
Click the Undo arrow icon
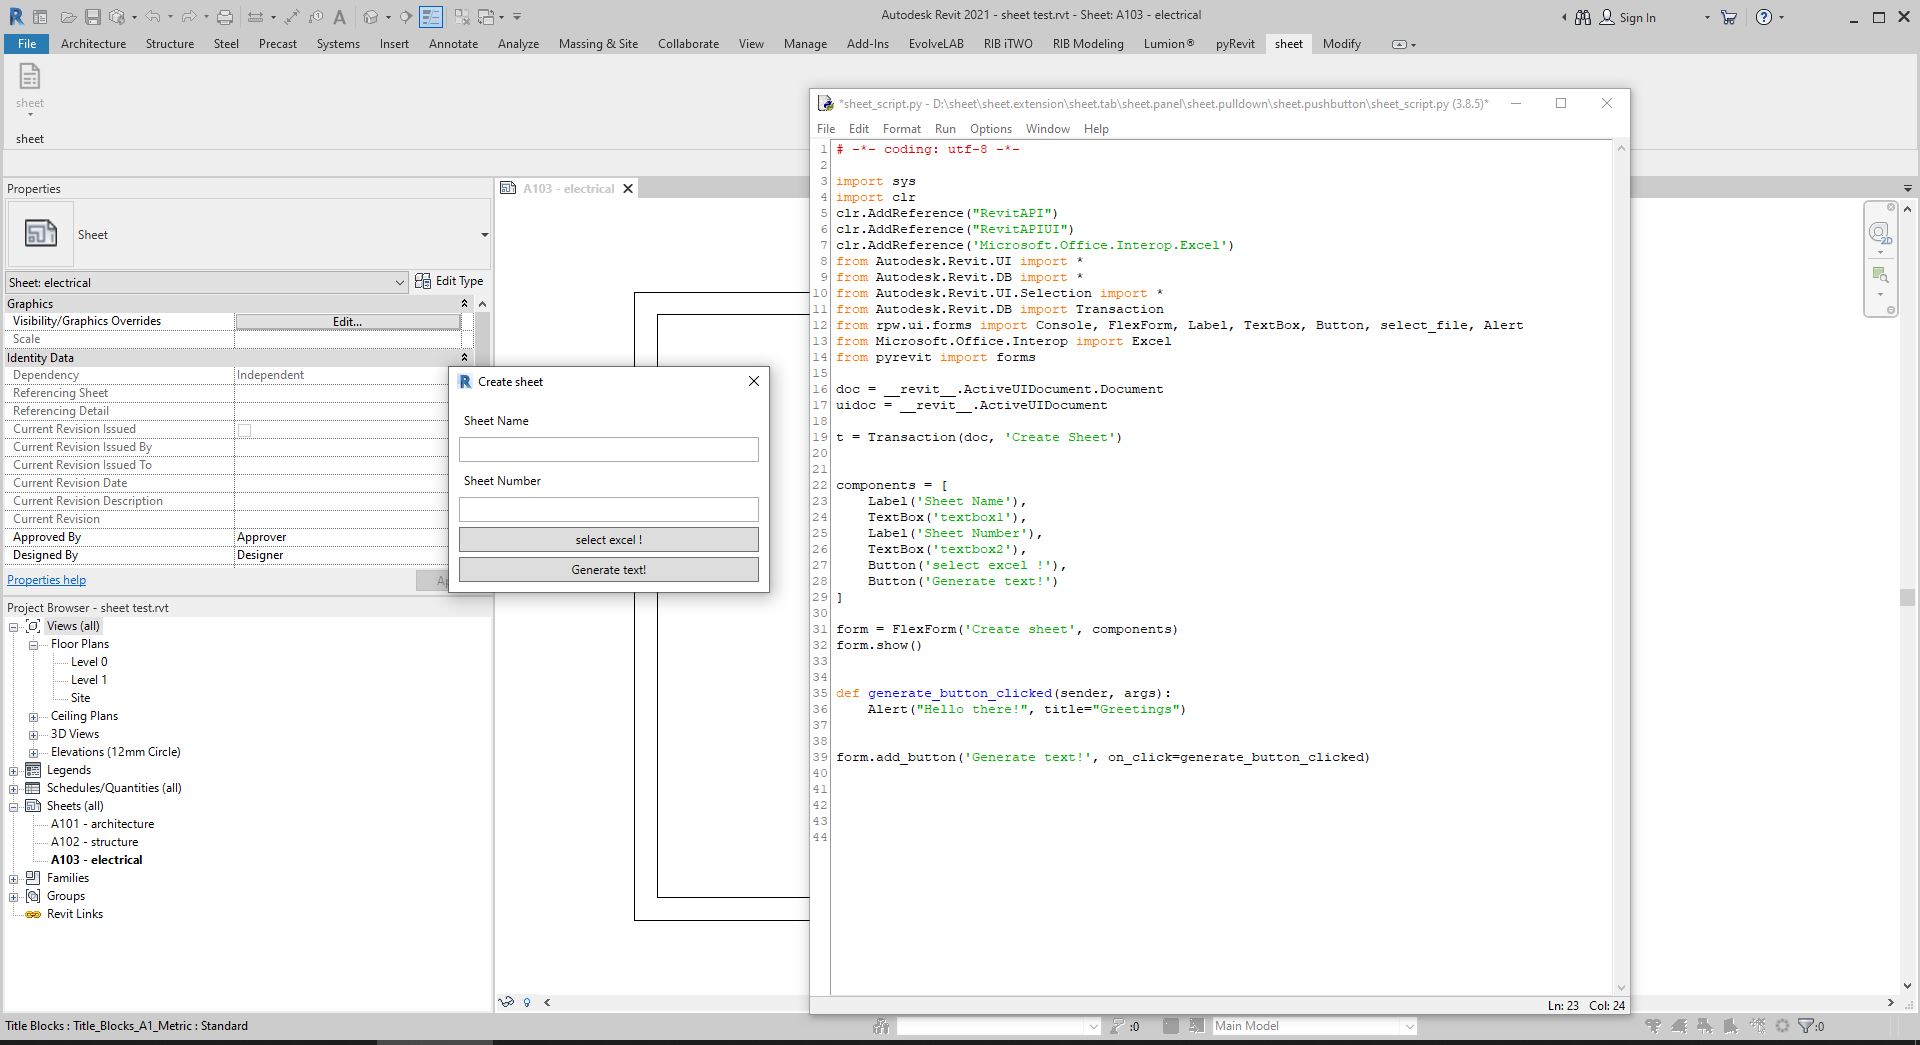coord(152,17)
